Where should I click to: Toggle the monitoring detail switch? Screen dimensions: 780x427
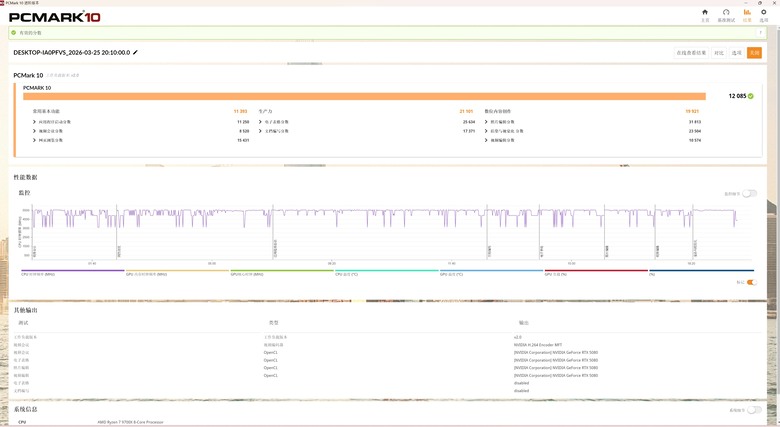(x=750, y=194)
